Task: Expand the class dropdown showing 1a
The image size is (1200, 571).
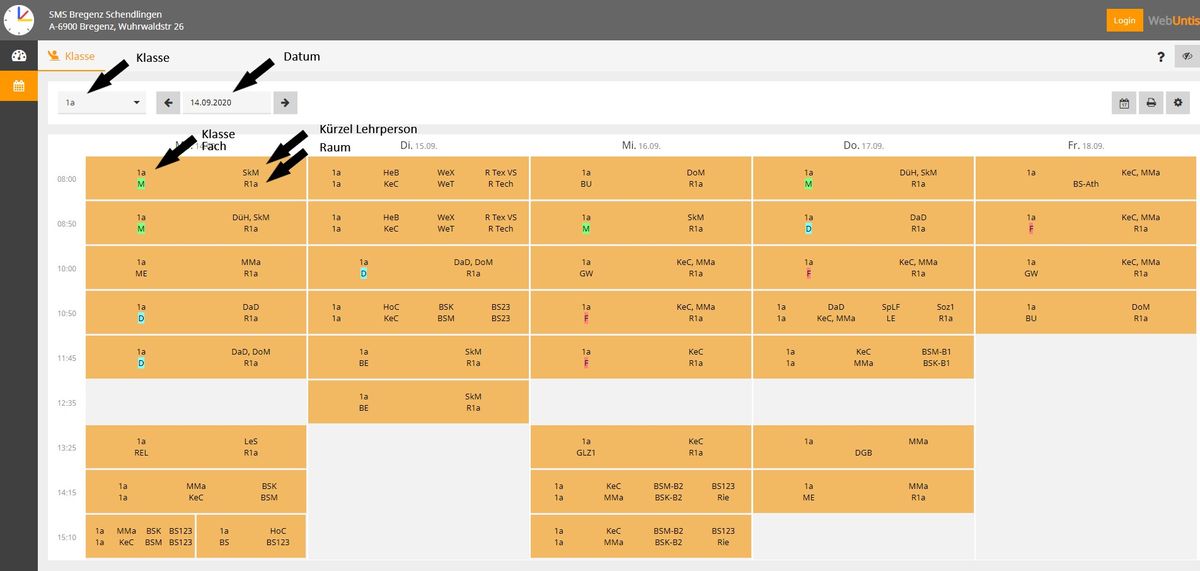Action: 102,102
